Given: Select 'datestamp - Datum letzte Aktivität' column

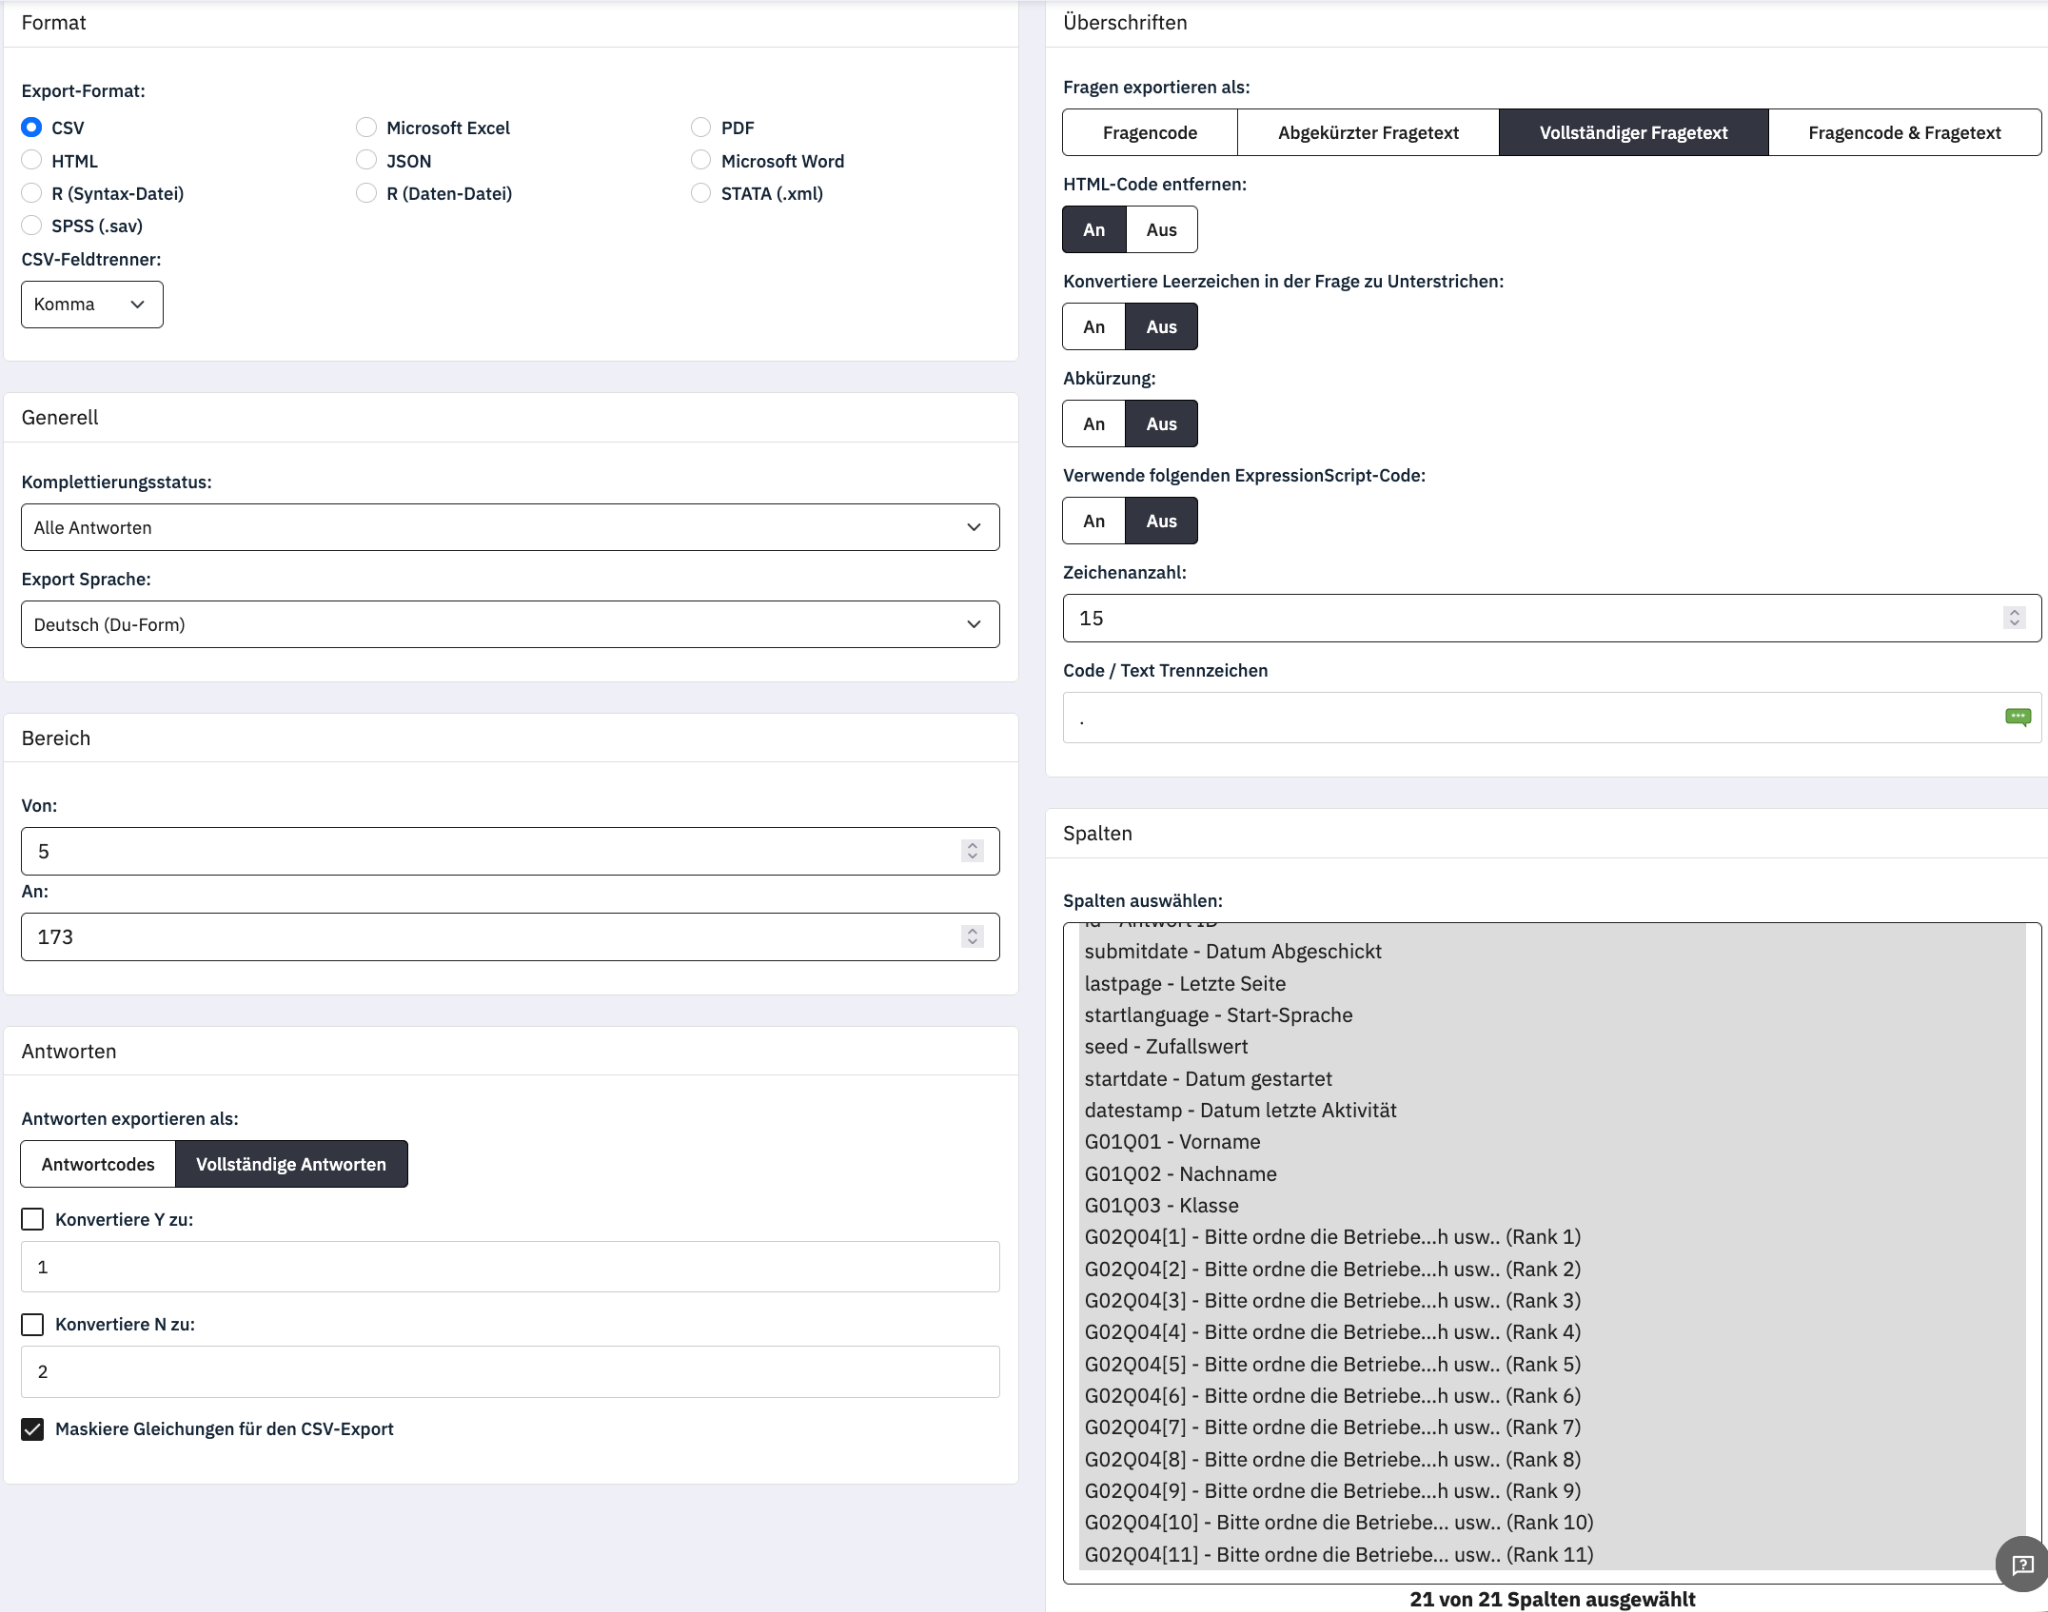Looking at the screenshot, I should coord(1552,1110).
